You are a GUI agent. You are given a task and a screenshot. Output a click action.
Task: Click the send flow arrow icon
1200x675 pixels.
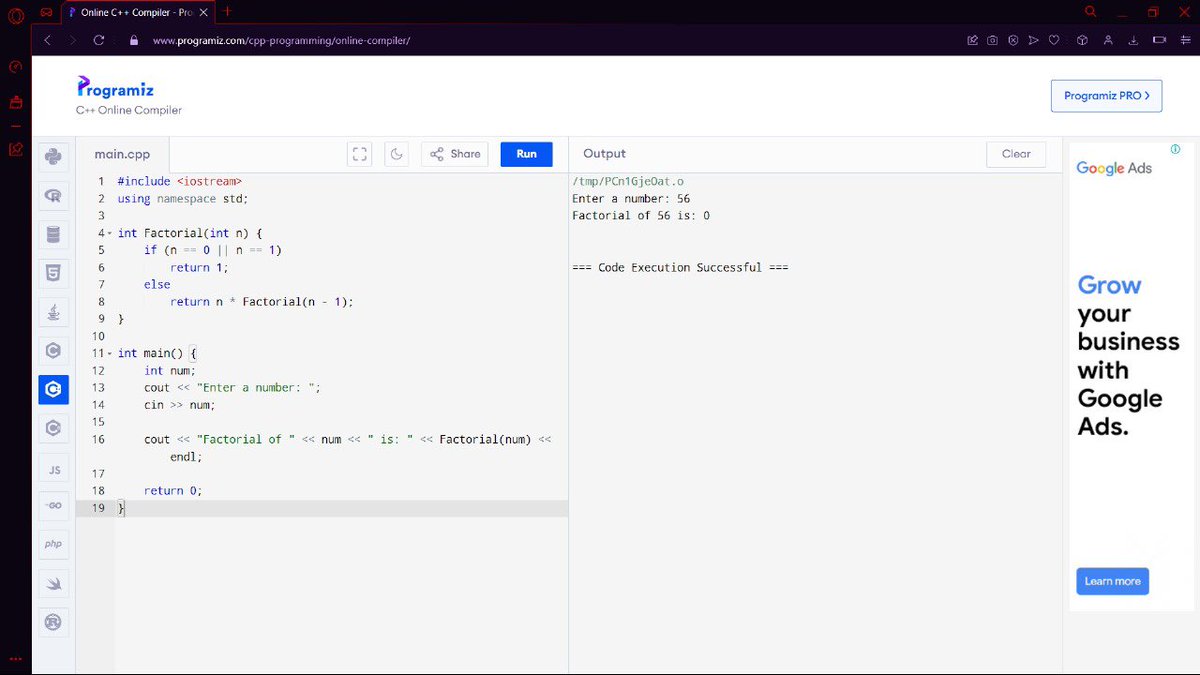(x=1033, y=40)
